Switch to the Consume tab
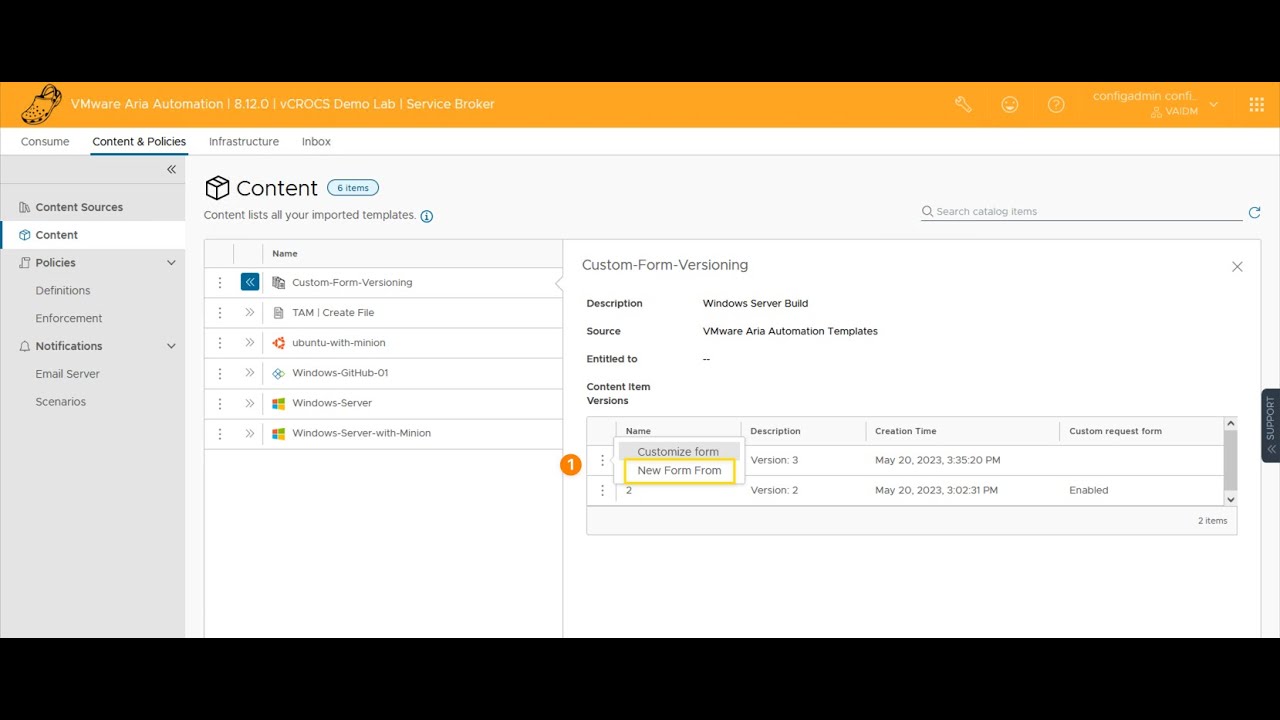The width and height of the screenshot is (1280, 720). [45, 142]
